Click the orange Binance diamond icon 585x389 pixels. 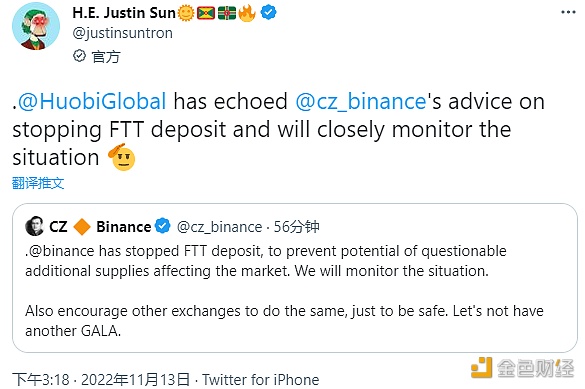click(82, 227)
